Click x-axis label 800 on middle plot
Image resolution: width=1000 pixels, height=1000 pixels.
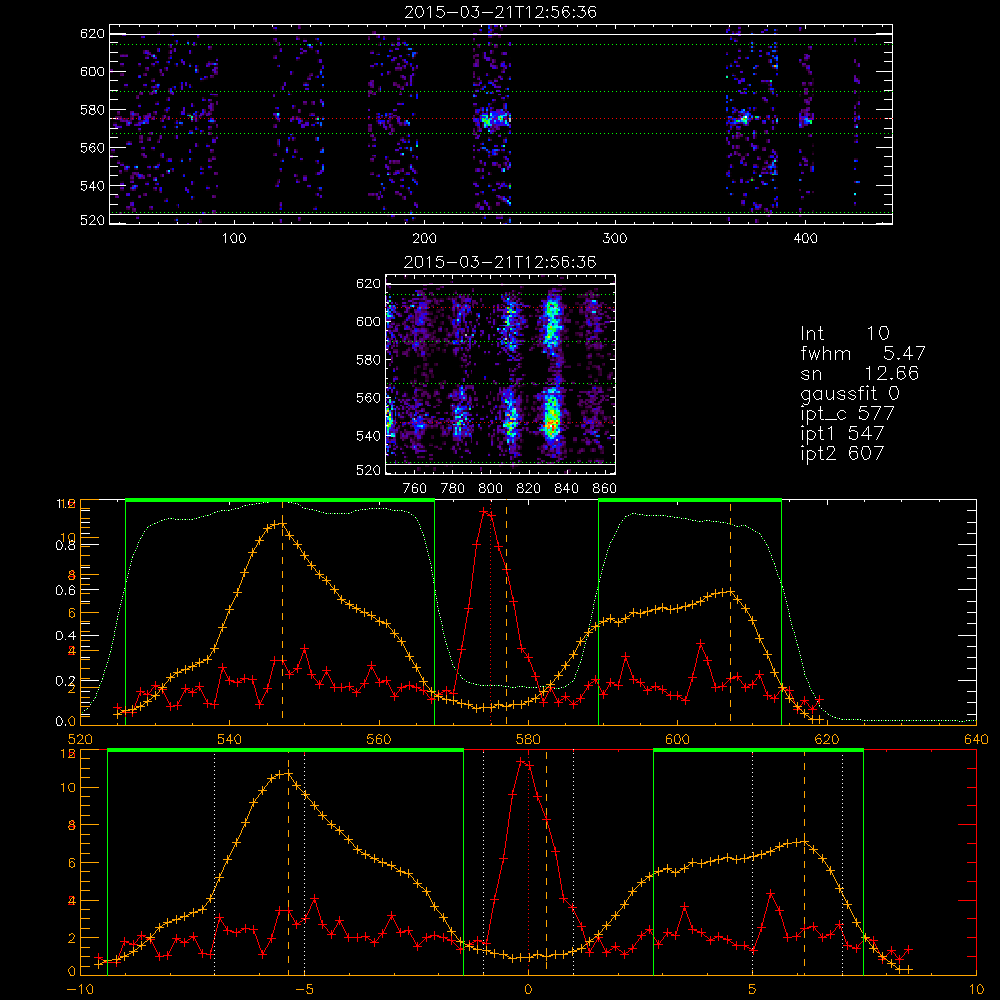coord(490,489)
